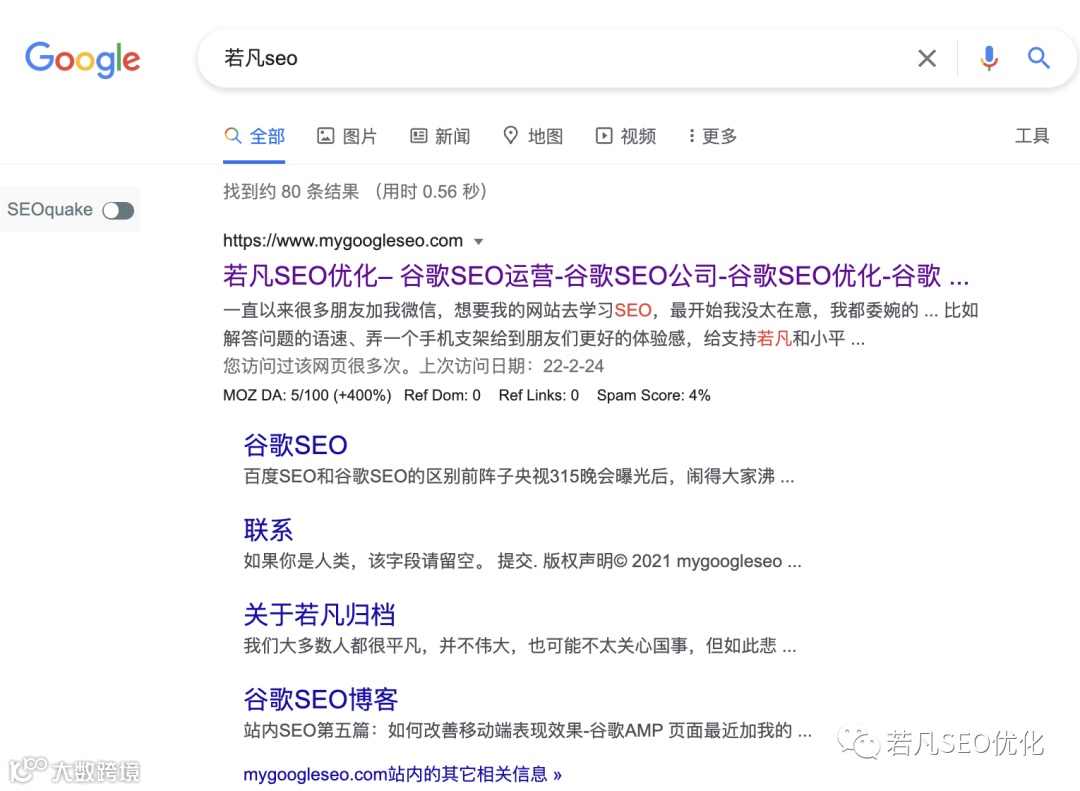Viewport: 1080px width, 791px height.
Task: Switch to the 视频 tab
Action: pos(625,136)
